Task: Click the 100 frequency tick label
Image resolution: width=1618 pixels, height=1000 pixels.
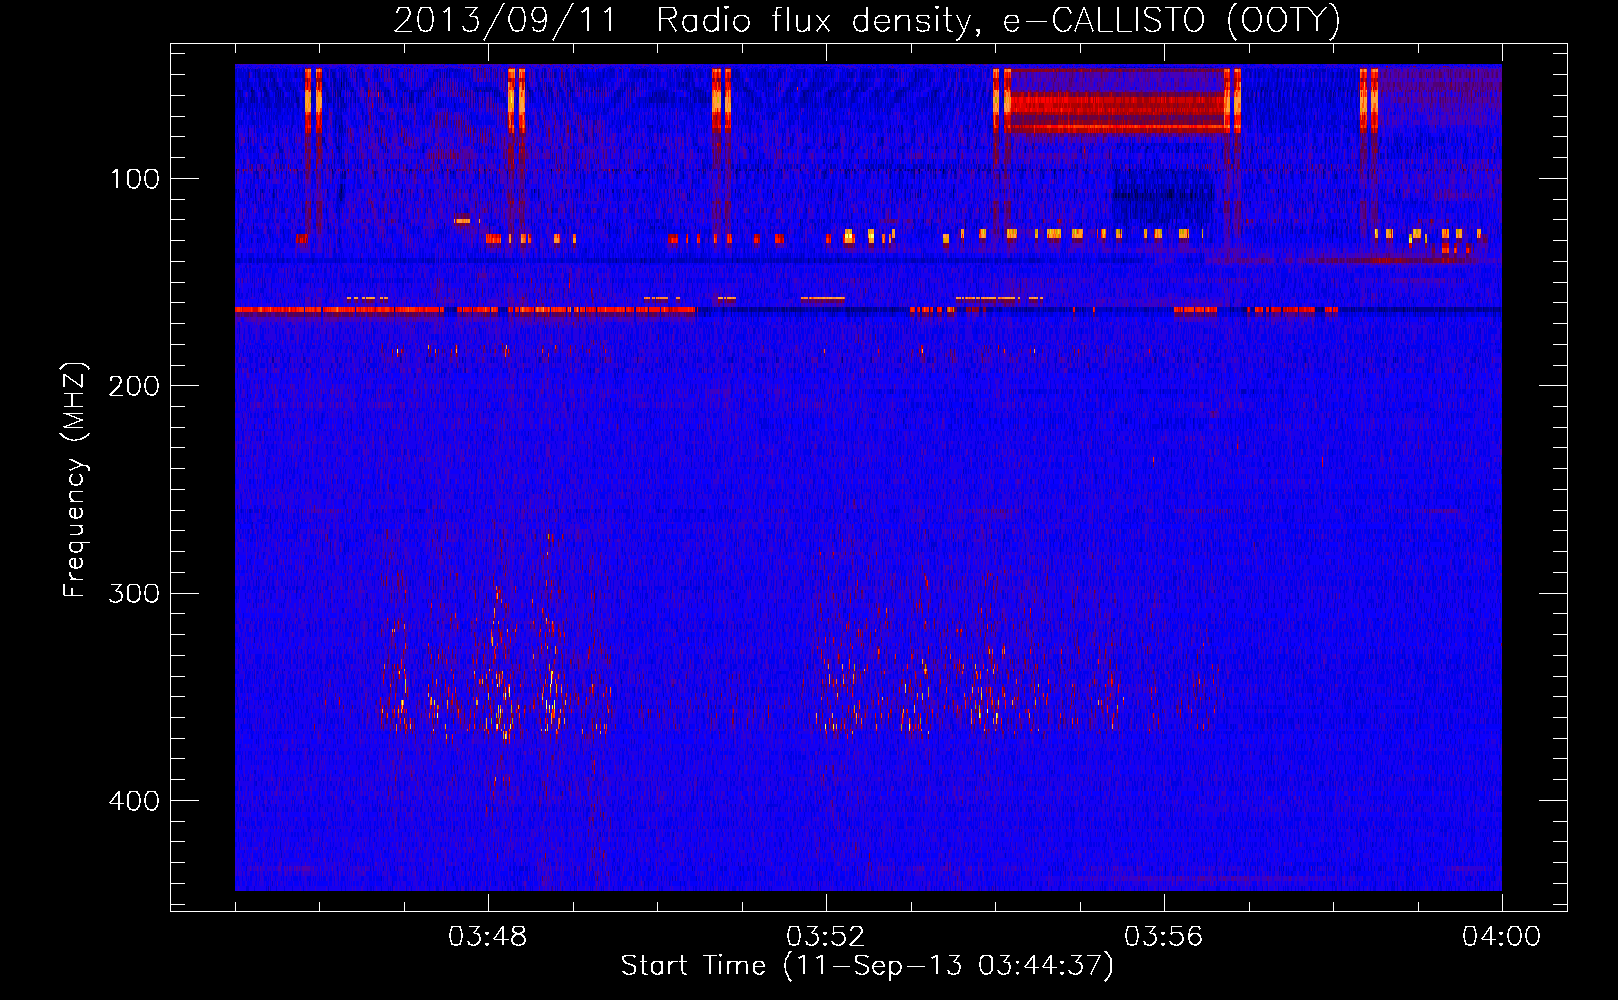Action: click(134, 179)
